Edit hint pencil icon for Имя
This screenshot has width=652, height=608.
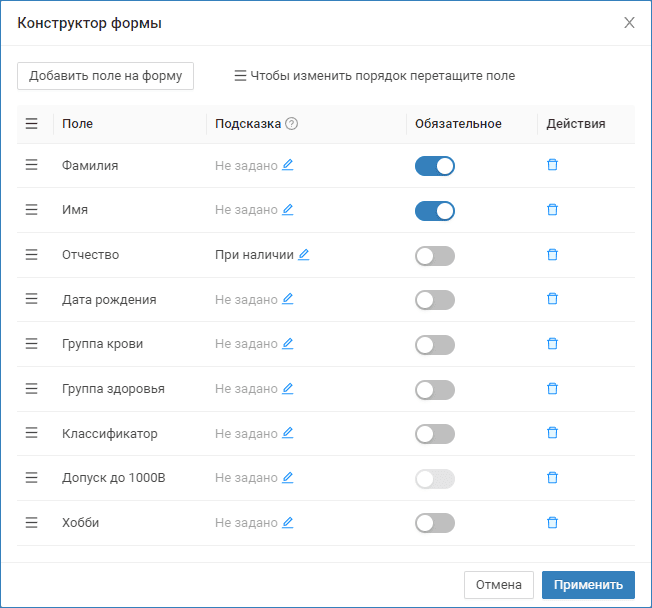pyautogui.click(x=288, y=210)
